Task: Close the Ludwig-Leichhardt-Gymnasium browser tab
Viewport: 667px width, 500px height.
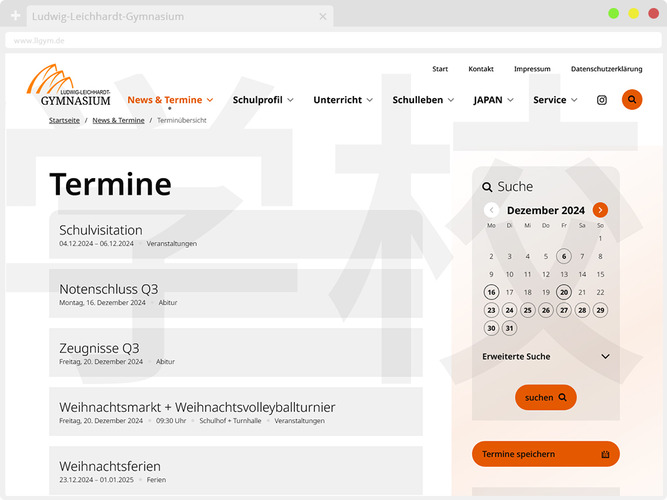Action: [323, 17]
